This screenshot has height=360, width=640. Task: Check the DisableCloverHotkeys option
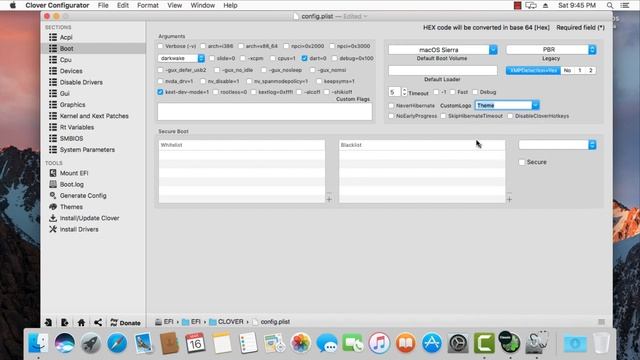tap(510, 116)
